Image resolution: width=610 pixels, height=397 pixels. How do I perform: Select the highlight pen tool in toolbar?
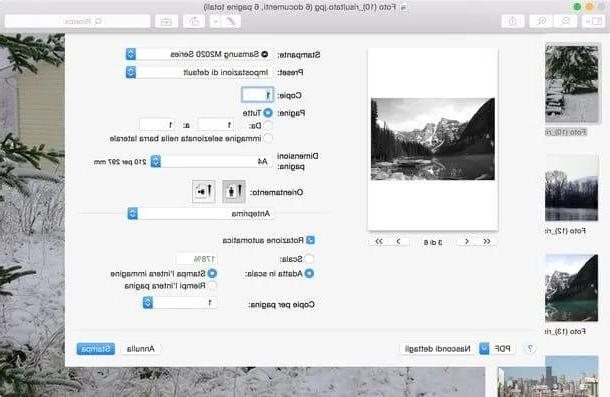pos(231,21)
